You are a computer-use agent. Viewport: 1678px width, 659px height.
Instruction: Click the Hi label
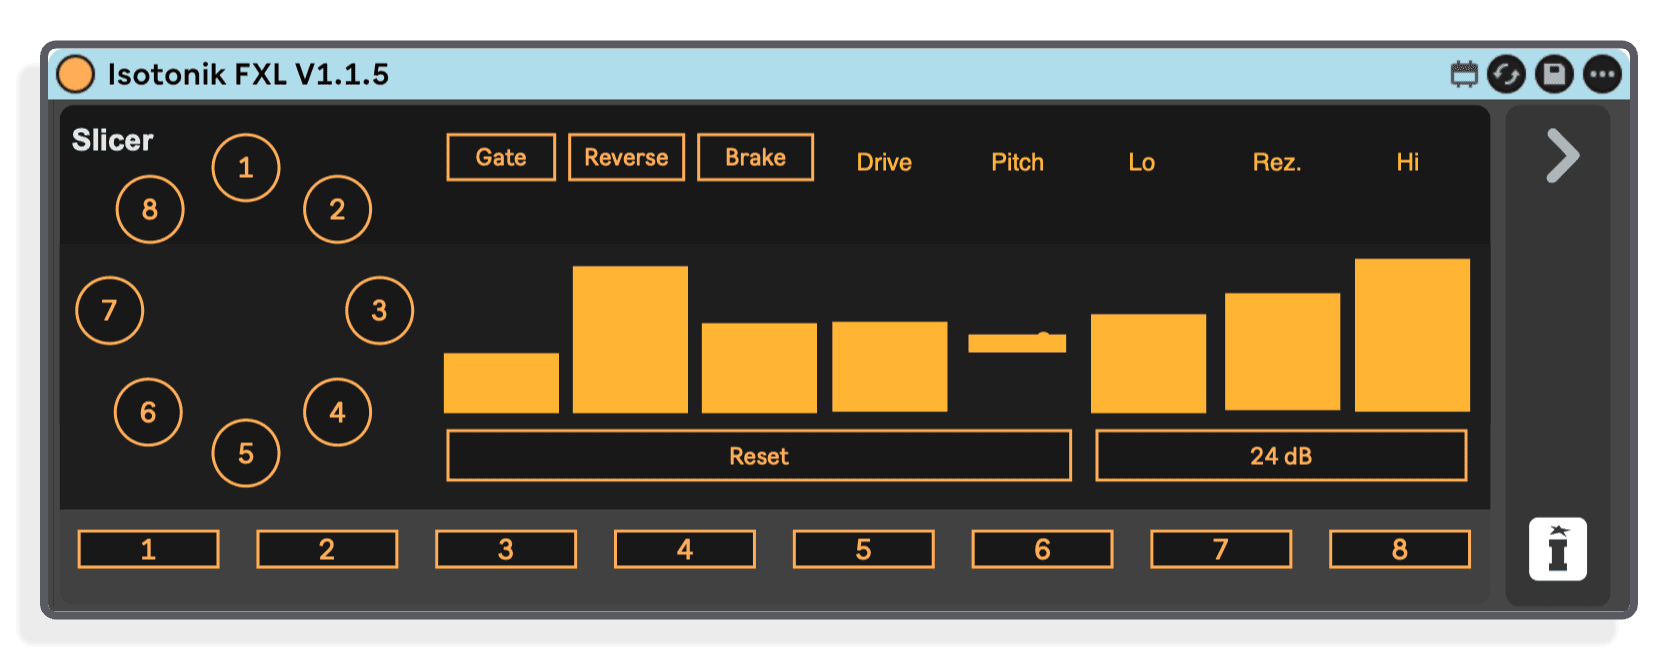coord(1407,162)
